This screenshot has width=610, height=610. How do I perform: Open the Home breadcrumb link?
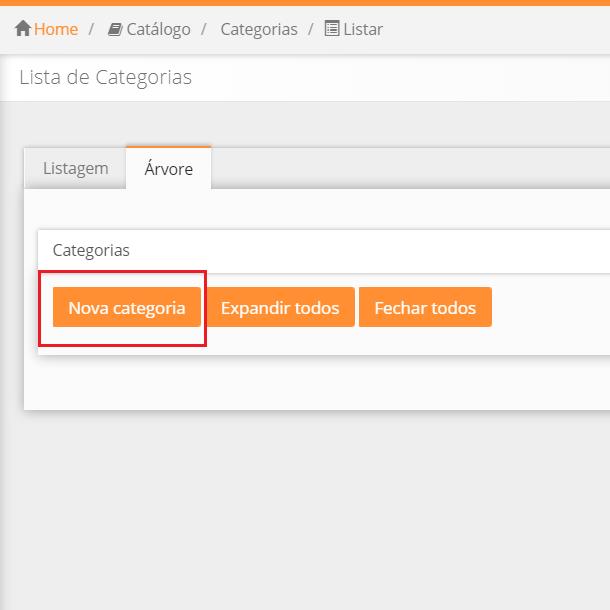56,29
